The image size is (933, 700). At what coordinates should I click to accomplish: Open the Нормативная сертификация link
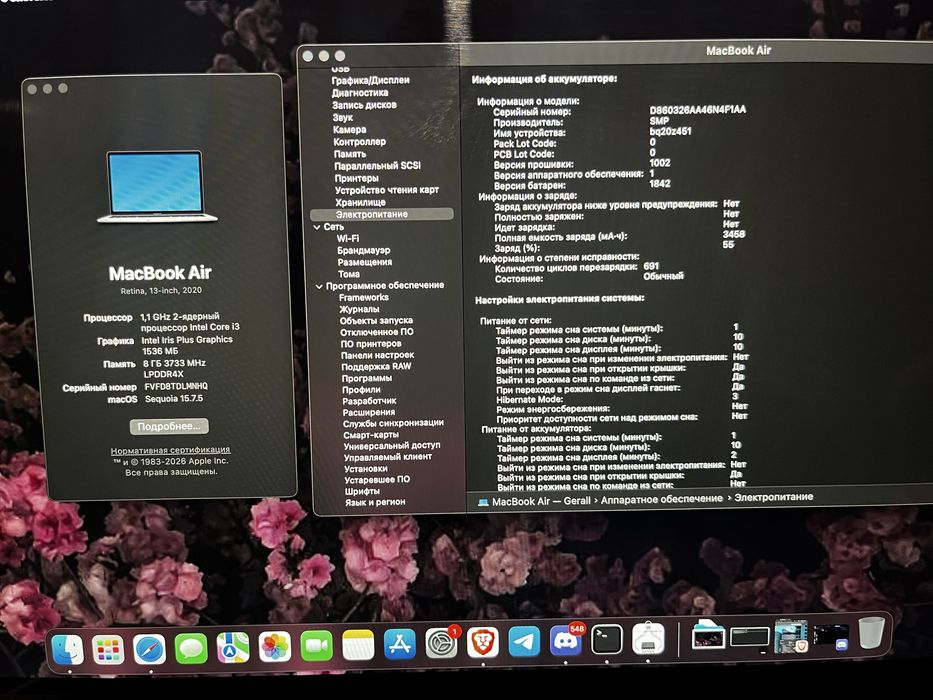pyautogui.click(x=171, y=450)
